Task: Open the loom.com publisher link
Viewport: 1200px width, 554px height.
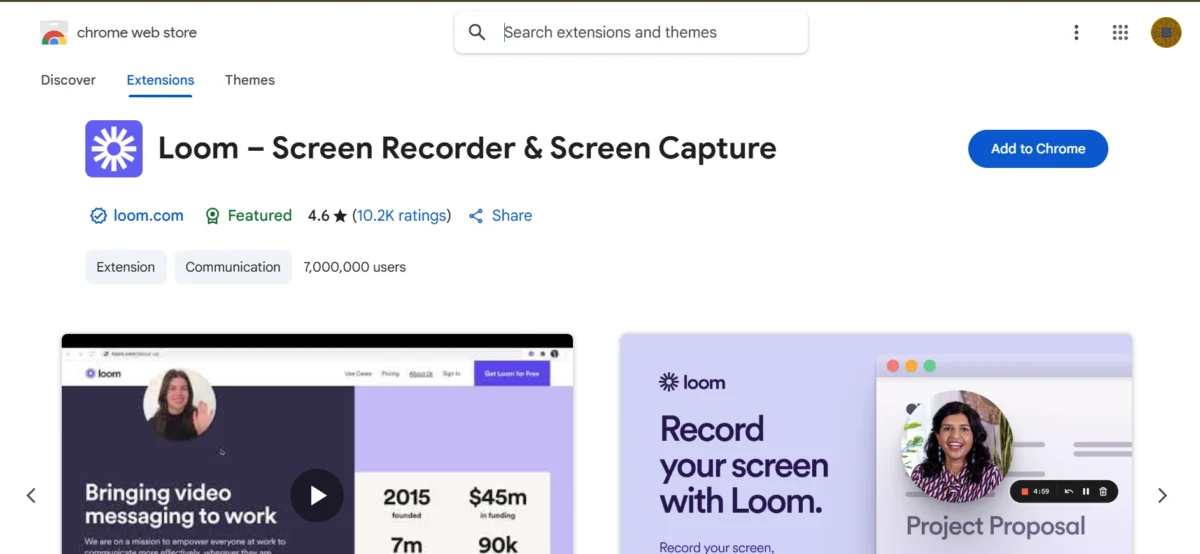Action: click(148, 215)
